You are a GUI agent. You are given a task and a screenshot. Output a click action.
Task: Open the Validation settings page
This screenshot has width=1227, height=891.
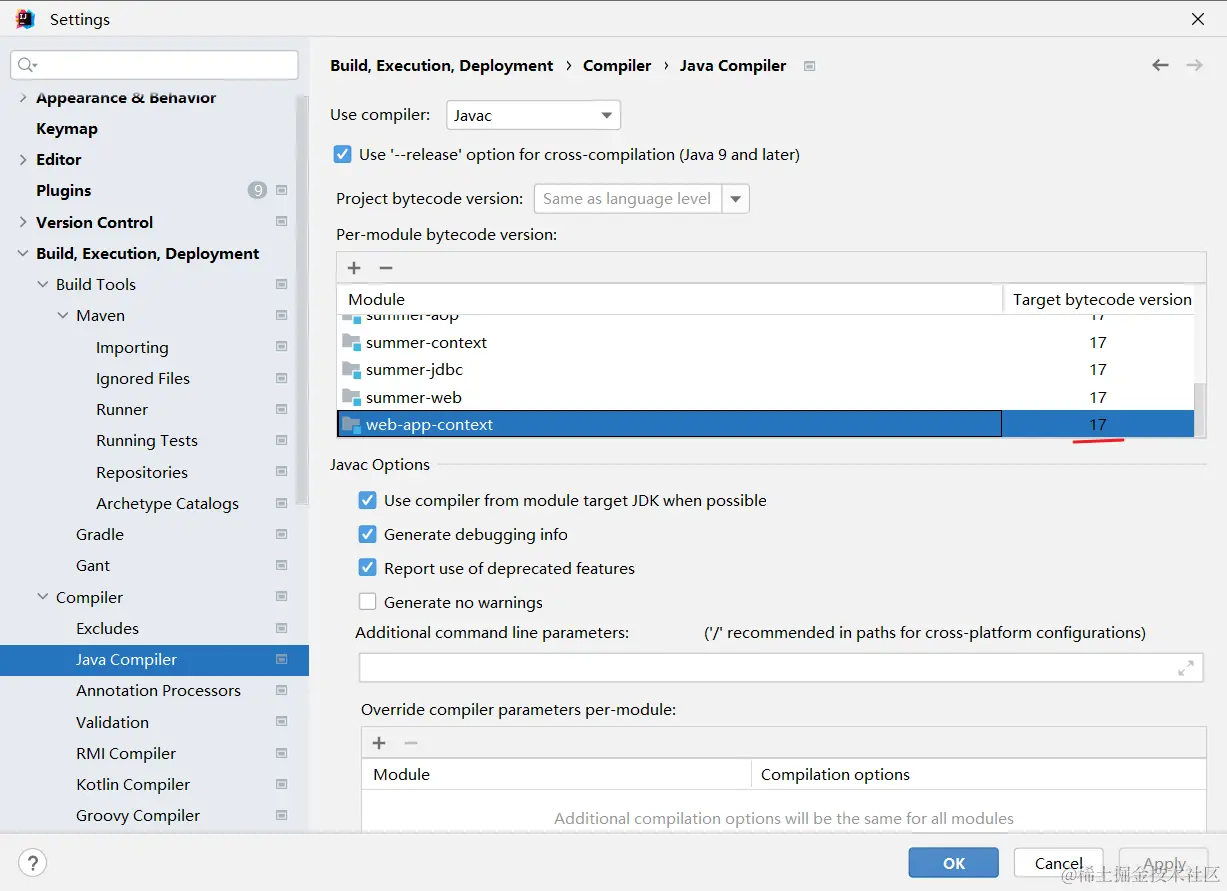pyautogui.click(x=112, y=722)
